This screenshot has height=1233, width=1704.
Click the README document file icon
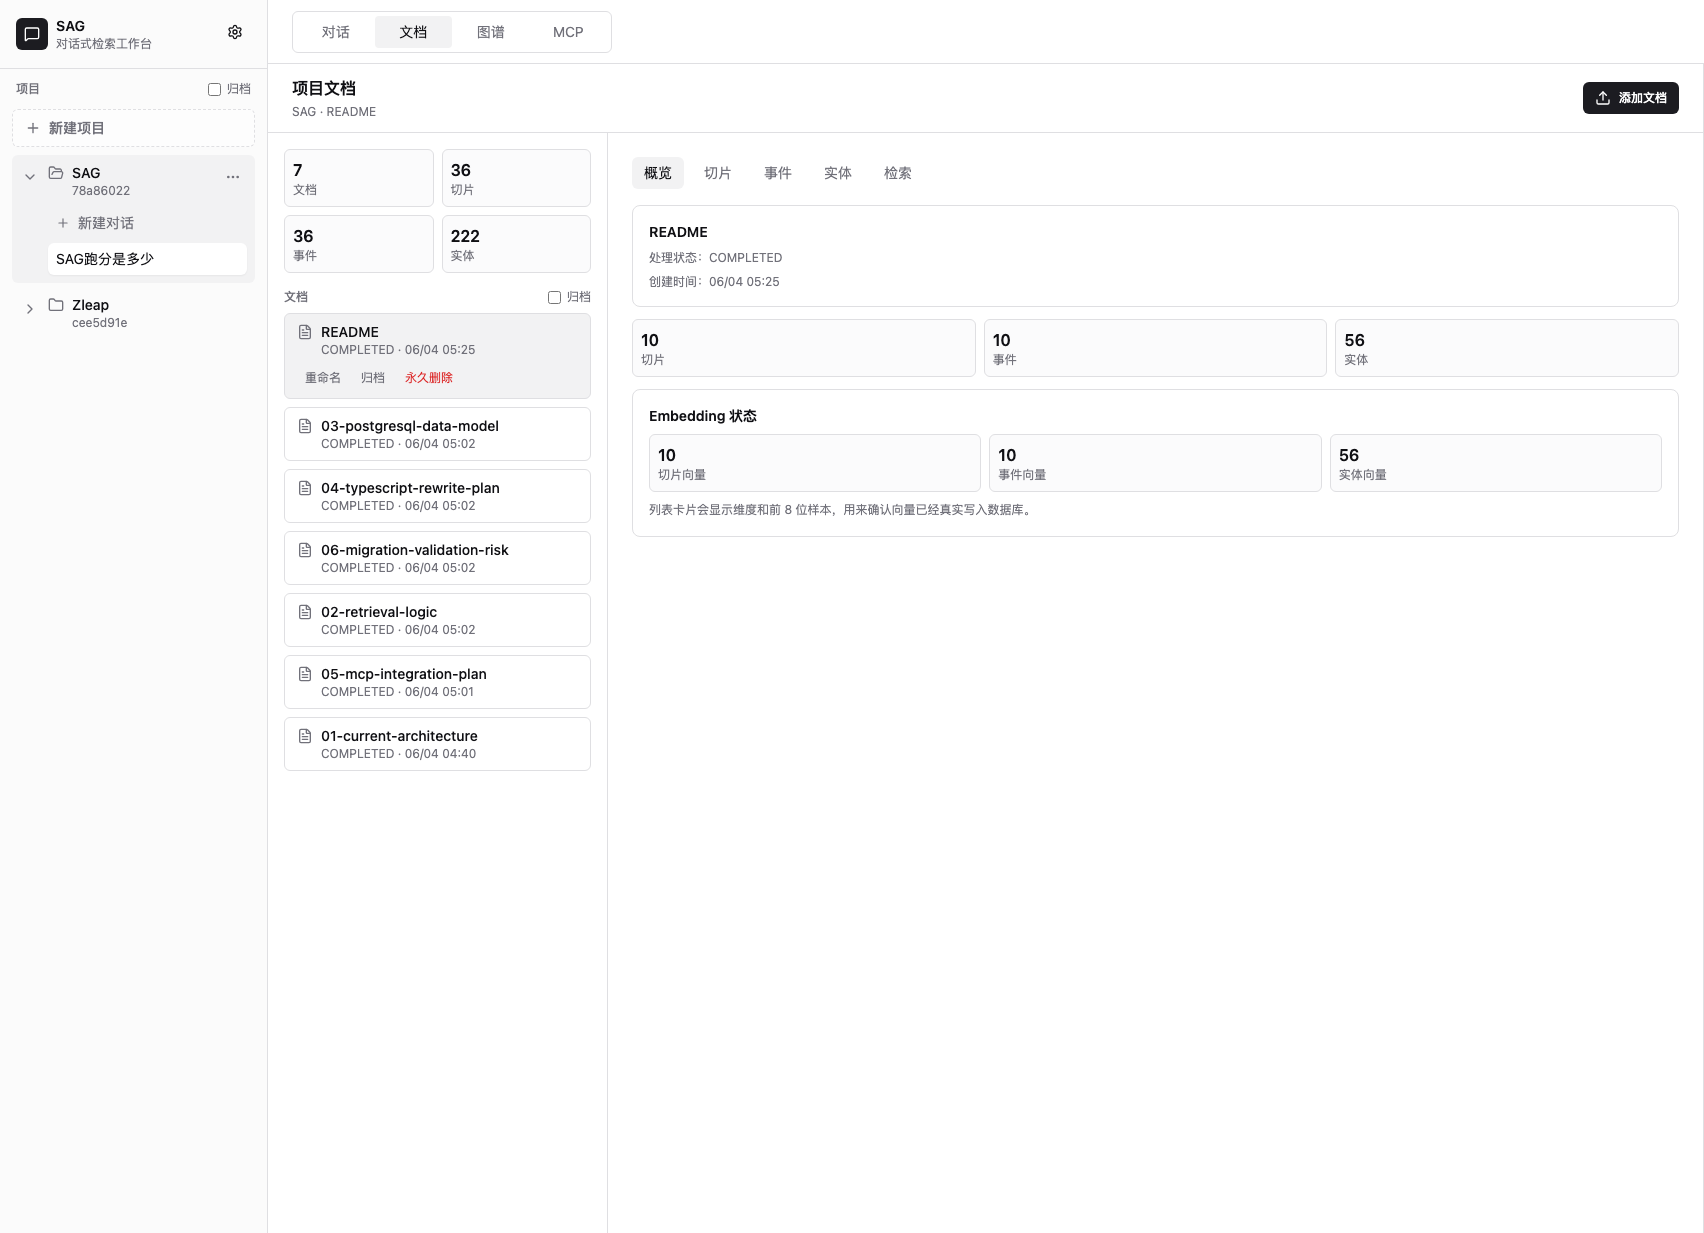305,332
